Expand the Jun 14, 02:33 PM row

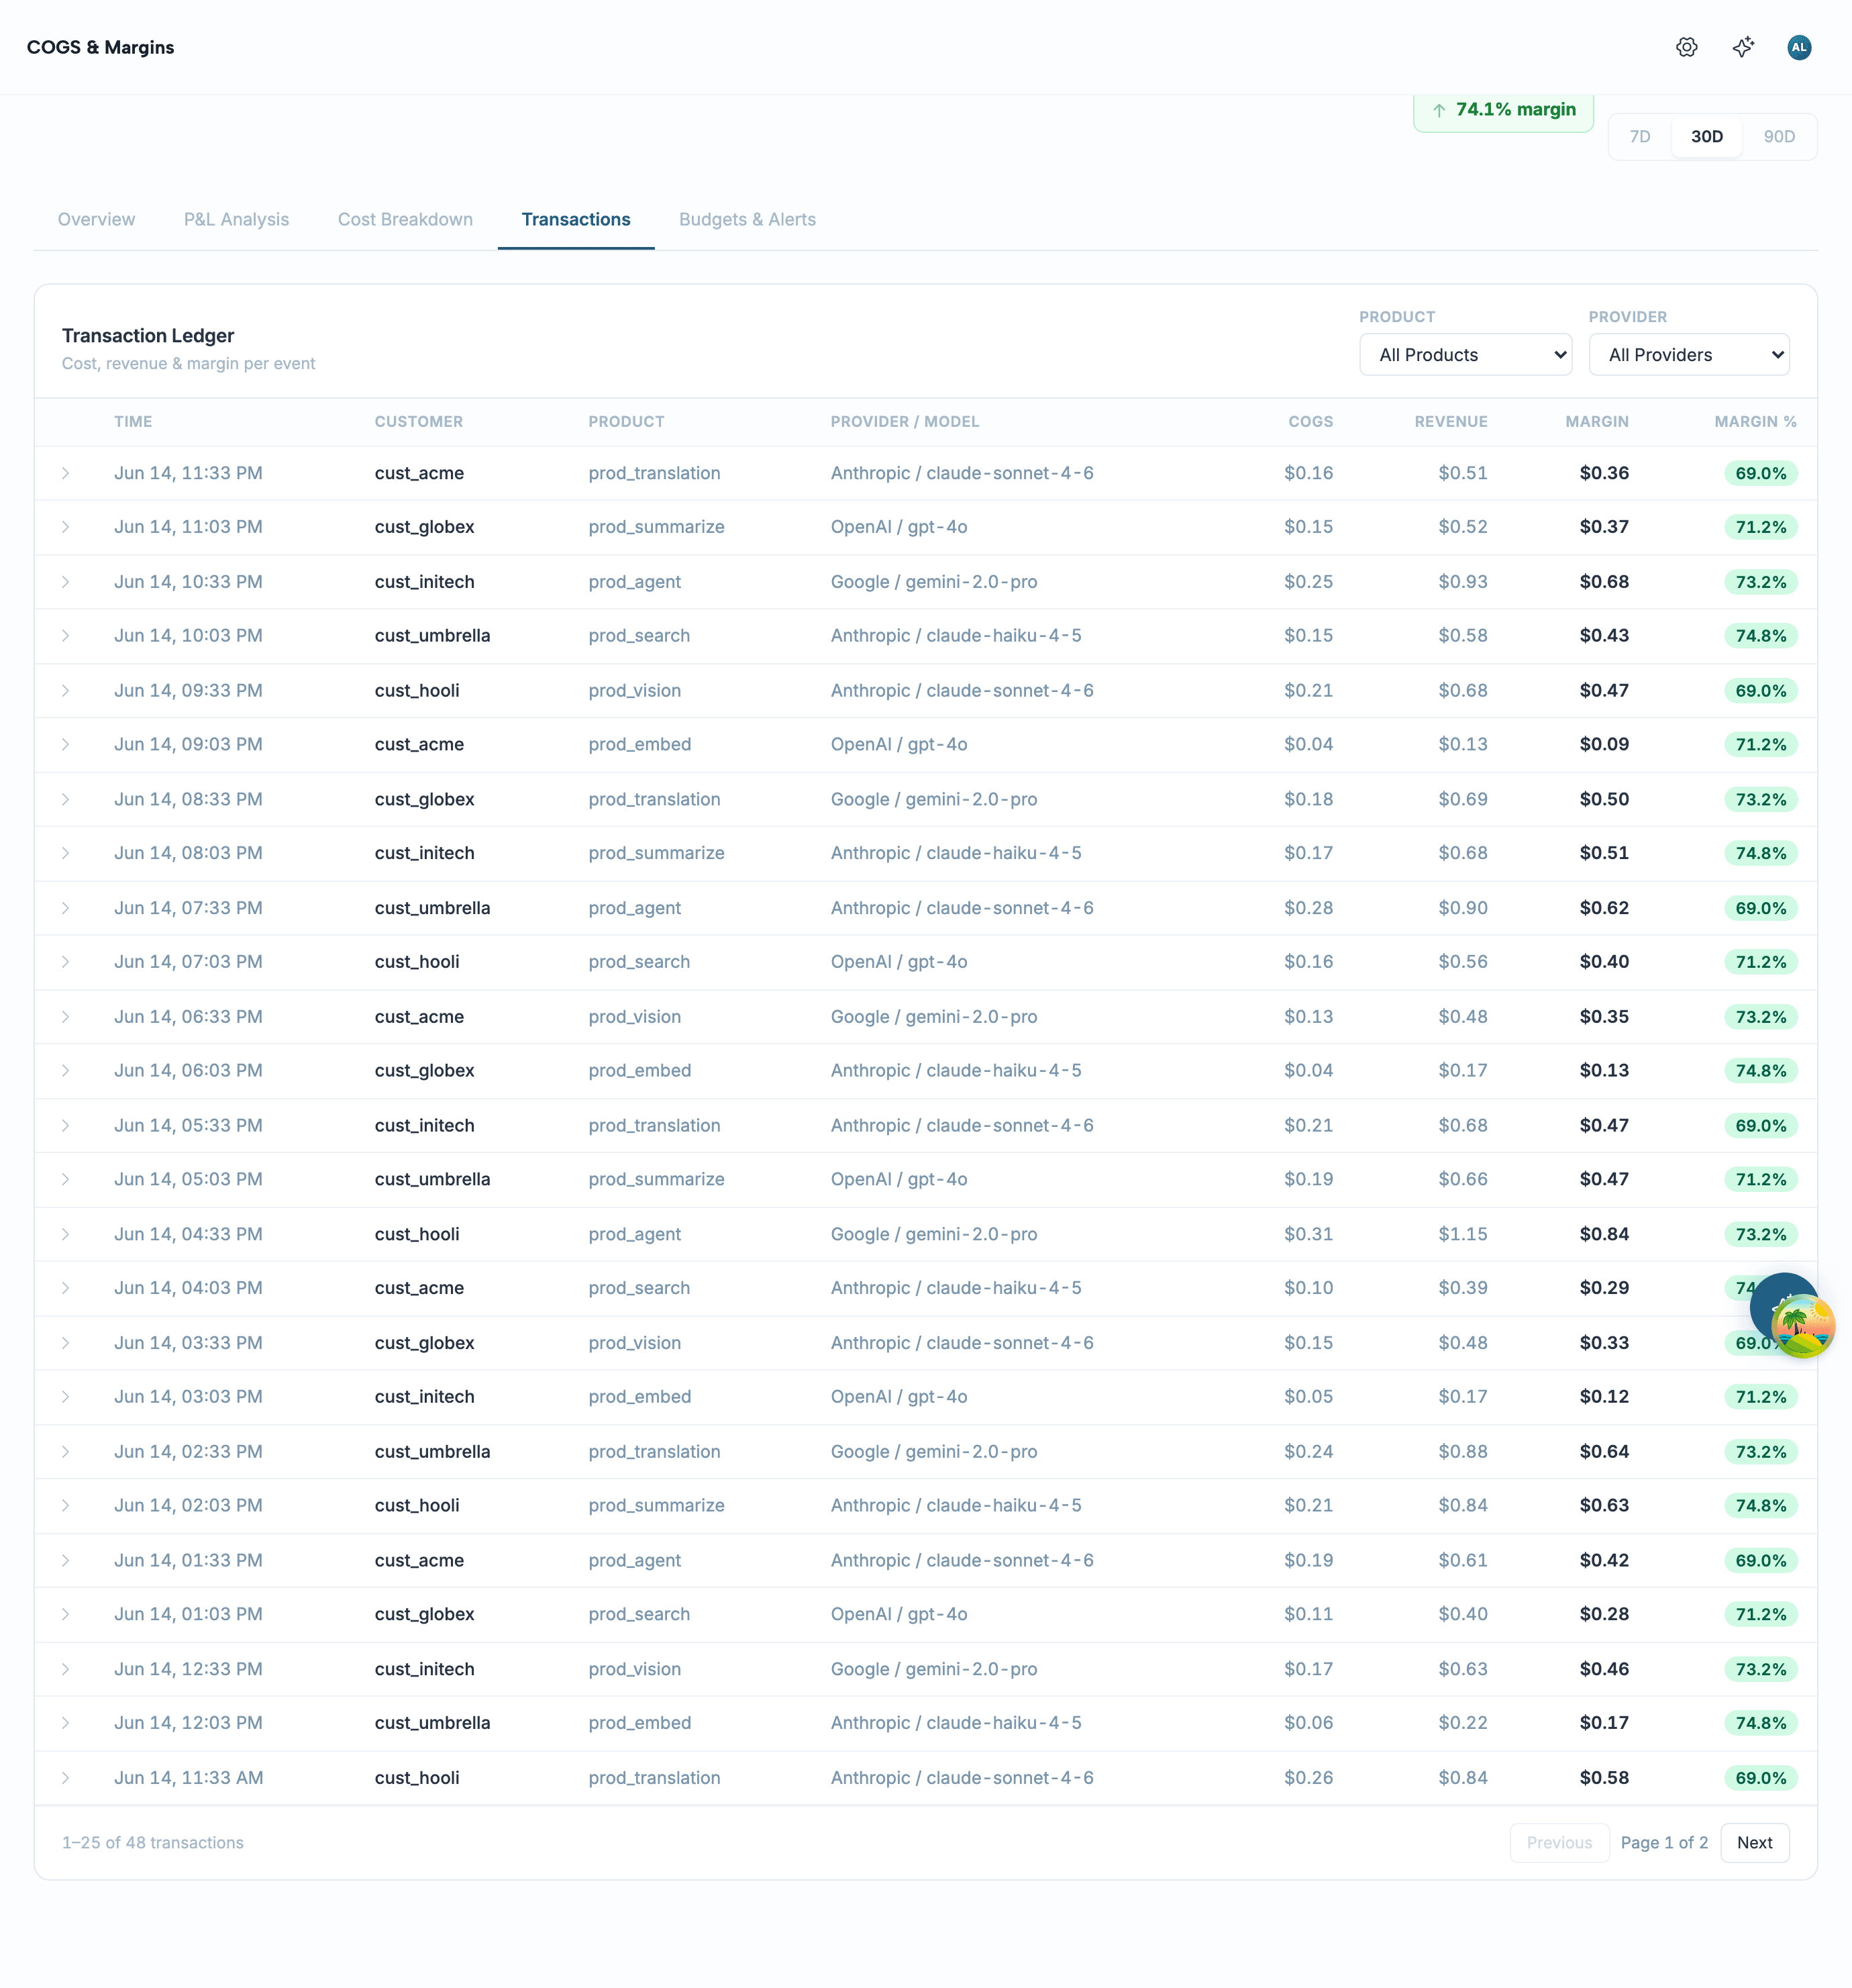pos(66,1452)
